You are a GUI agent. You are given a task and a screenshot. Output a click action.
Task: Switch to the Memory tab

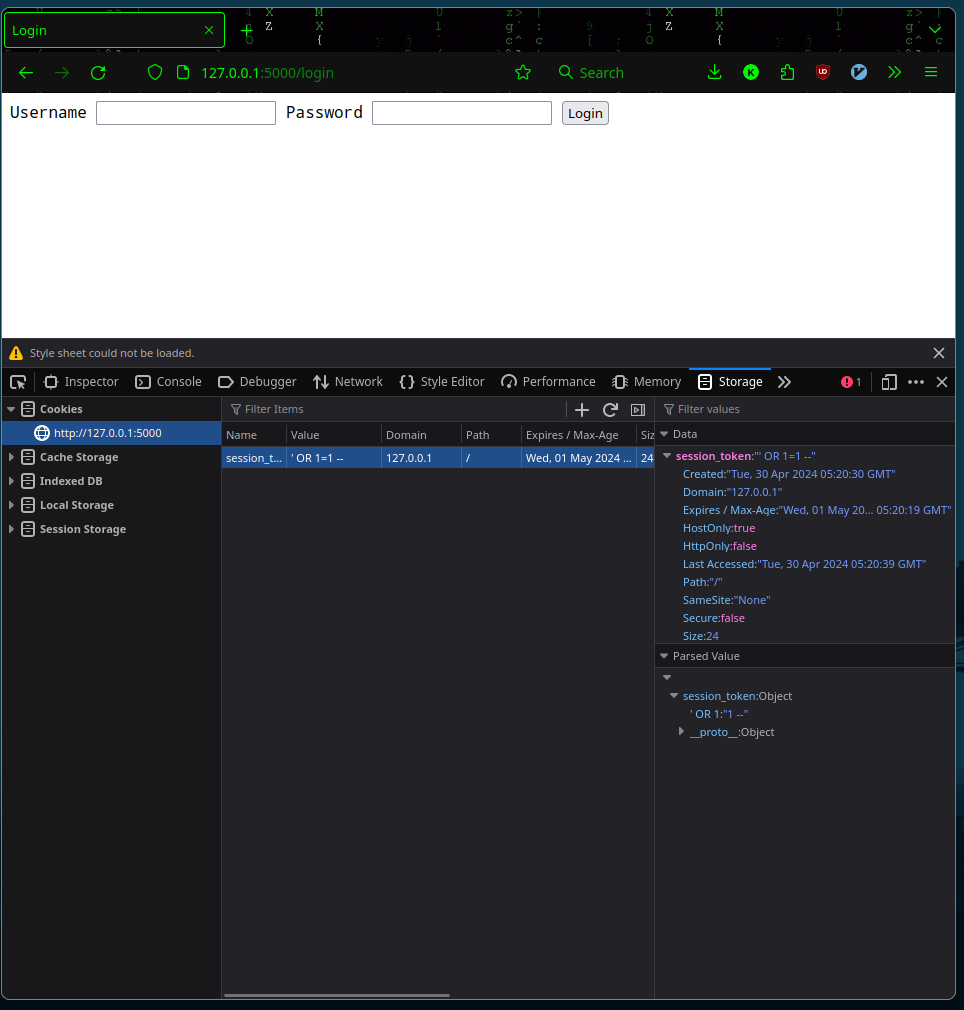pos(647,382)
